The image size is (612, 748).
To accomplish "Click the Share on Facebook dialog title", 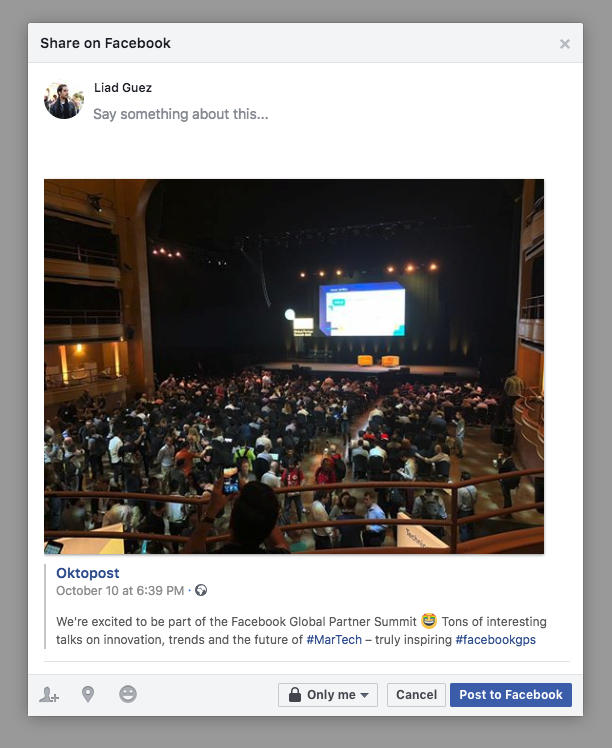I will tap(105, 43).
